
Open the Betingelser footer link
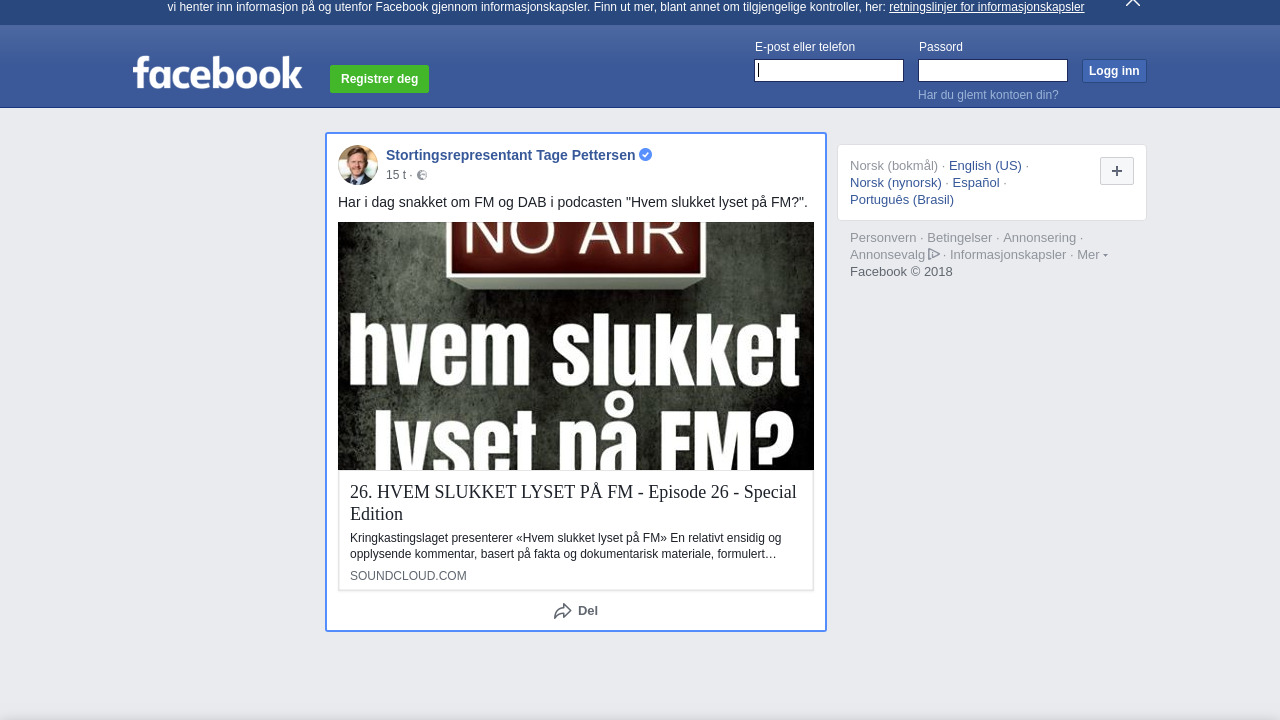(x=960, y=238)
